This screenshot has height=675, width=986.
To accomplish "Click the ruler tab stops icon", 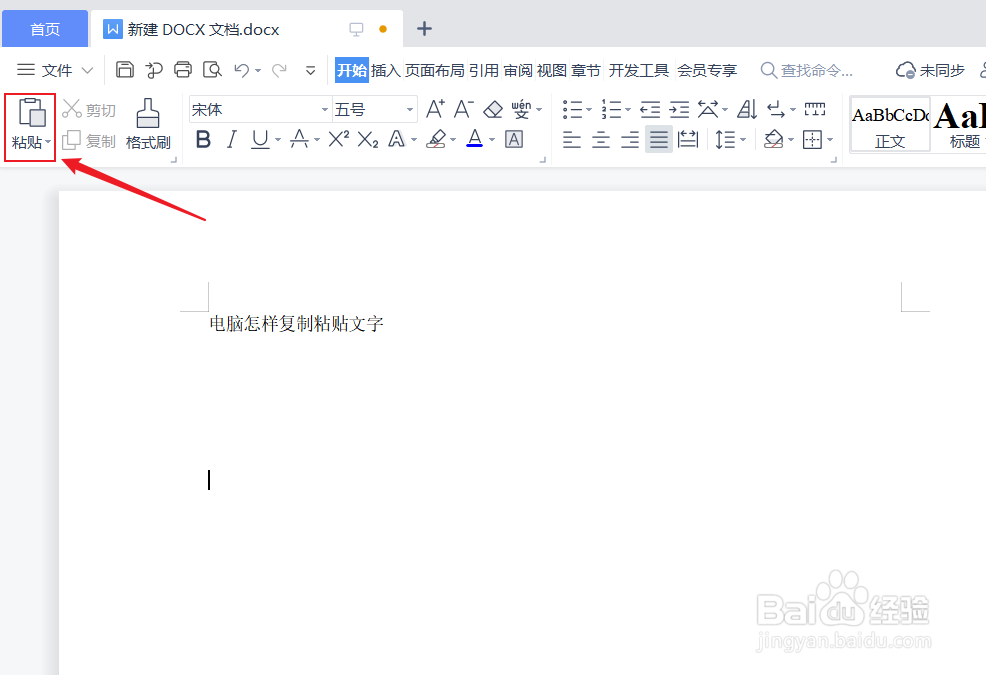I will [815, 109].
